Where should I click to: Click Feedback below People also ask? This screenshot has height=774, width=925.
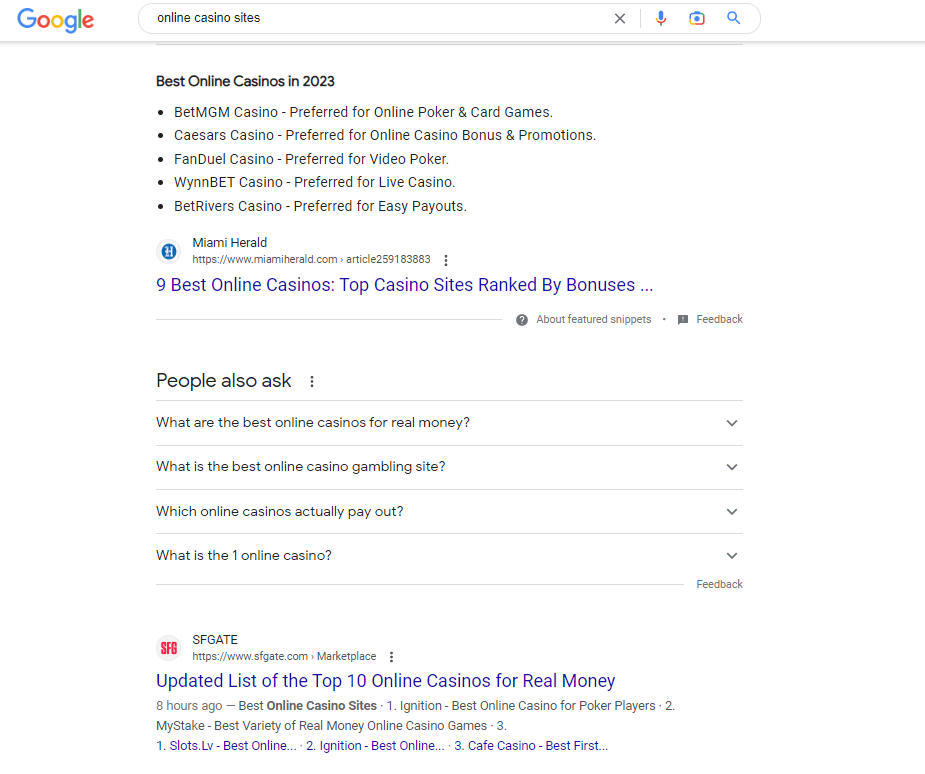719,584
